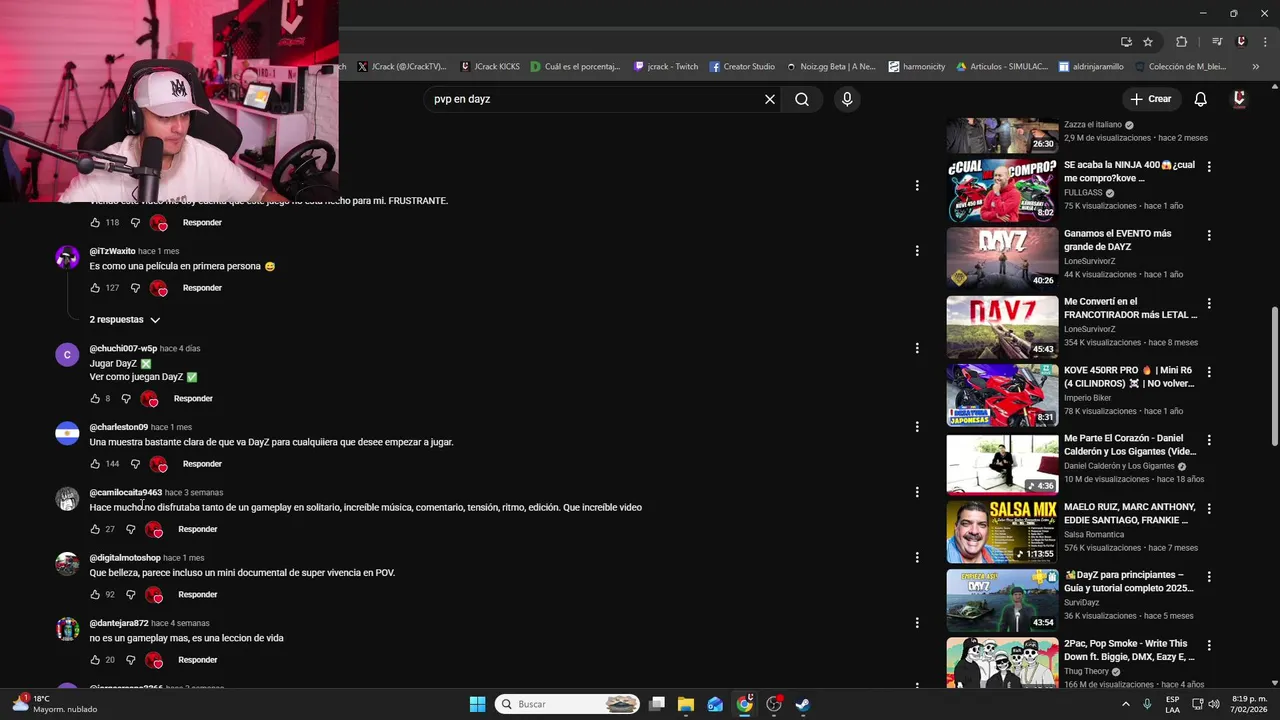The height and width of the screenshot is (720, 1280).
Task: Dislike the comment by @chuchi007-w5p
Action: click(126, 399)
